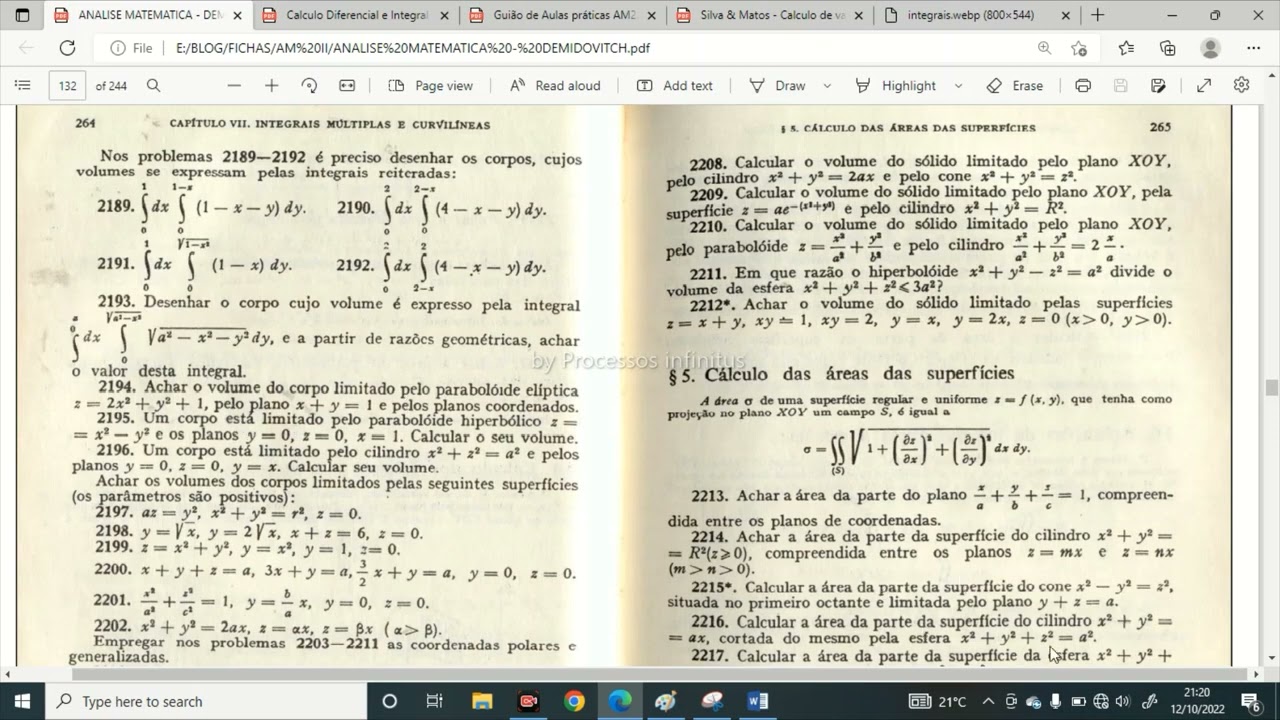Show hidden system tray icons

988,701
